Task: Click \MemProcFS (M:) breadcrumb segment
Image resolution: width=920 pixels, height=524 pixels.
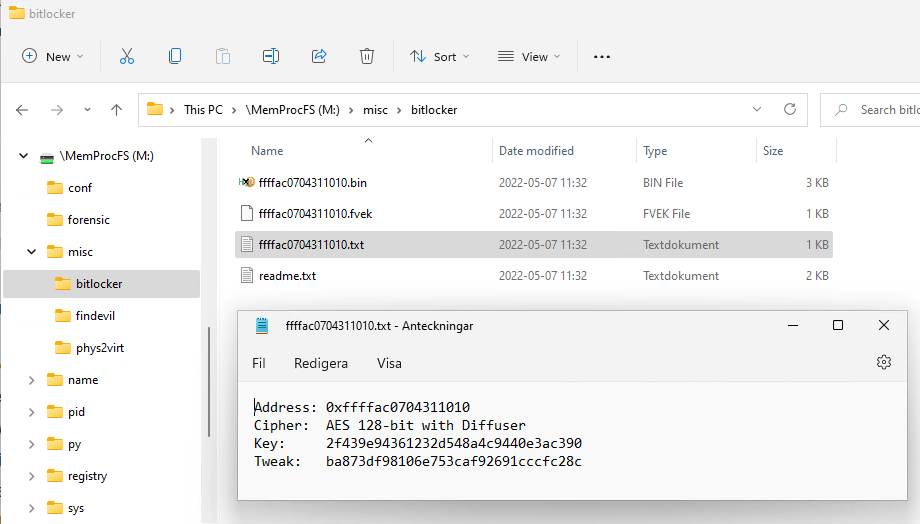Action: click(x=293, y=110)
